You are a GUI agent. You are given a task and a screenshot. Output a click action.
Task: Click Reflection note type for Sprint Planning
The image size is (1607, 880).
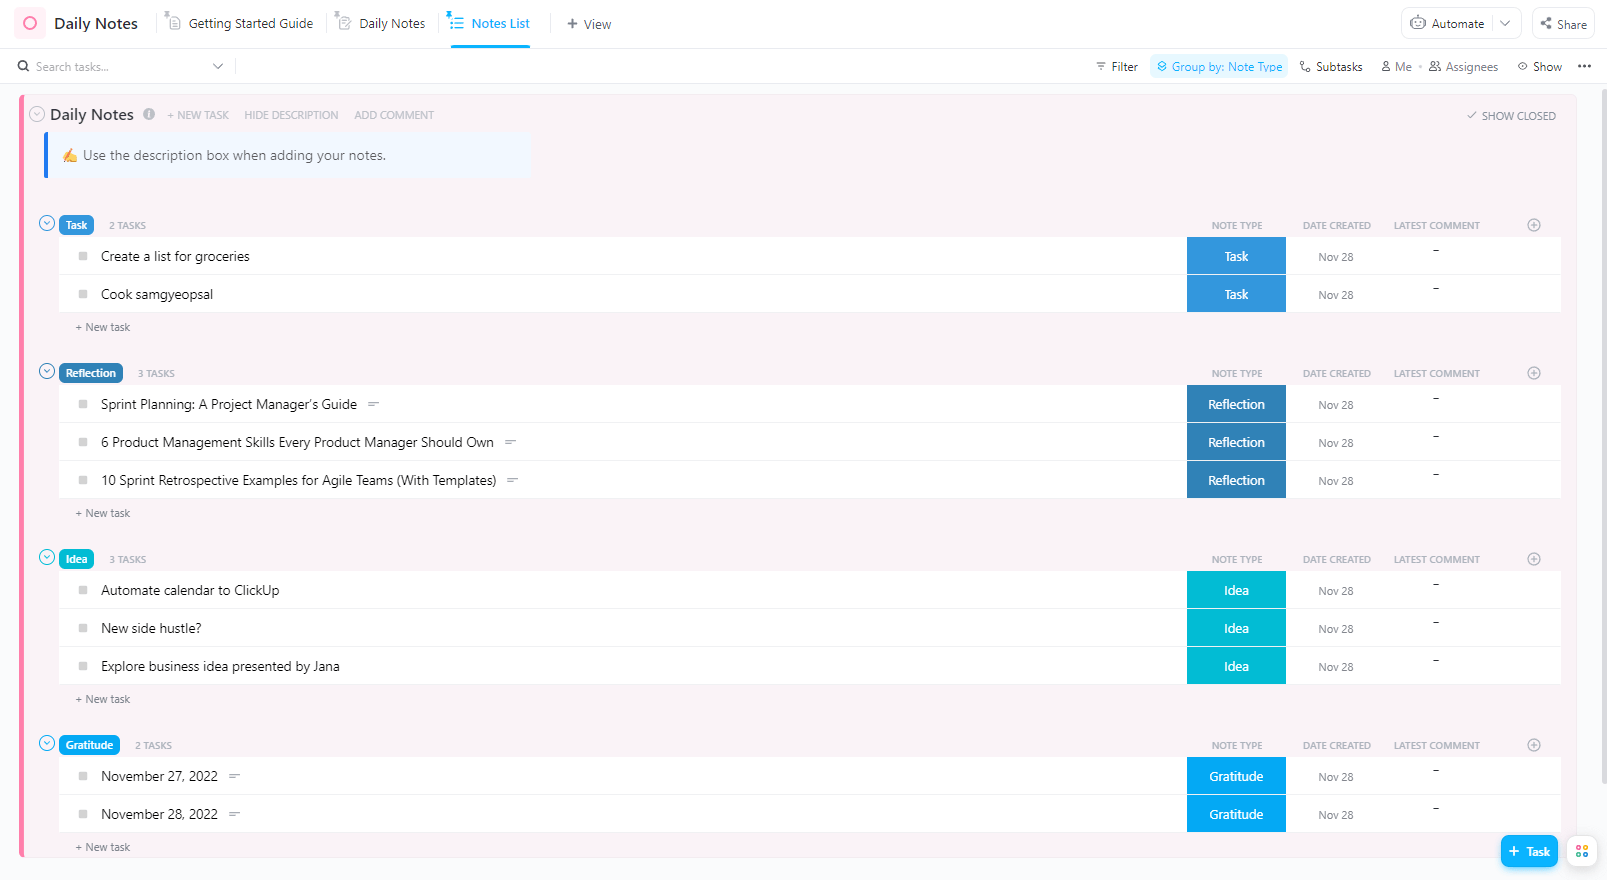[1236, 404]
